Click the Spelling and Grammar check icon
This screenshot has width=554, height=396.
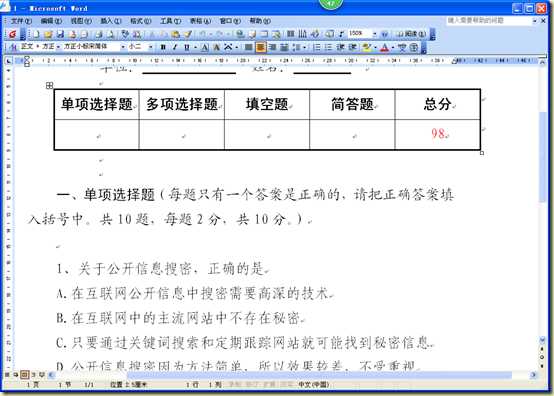[x=125, y=34]
